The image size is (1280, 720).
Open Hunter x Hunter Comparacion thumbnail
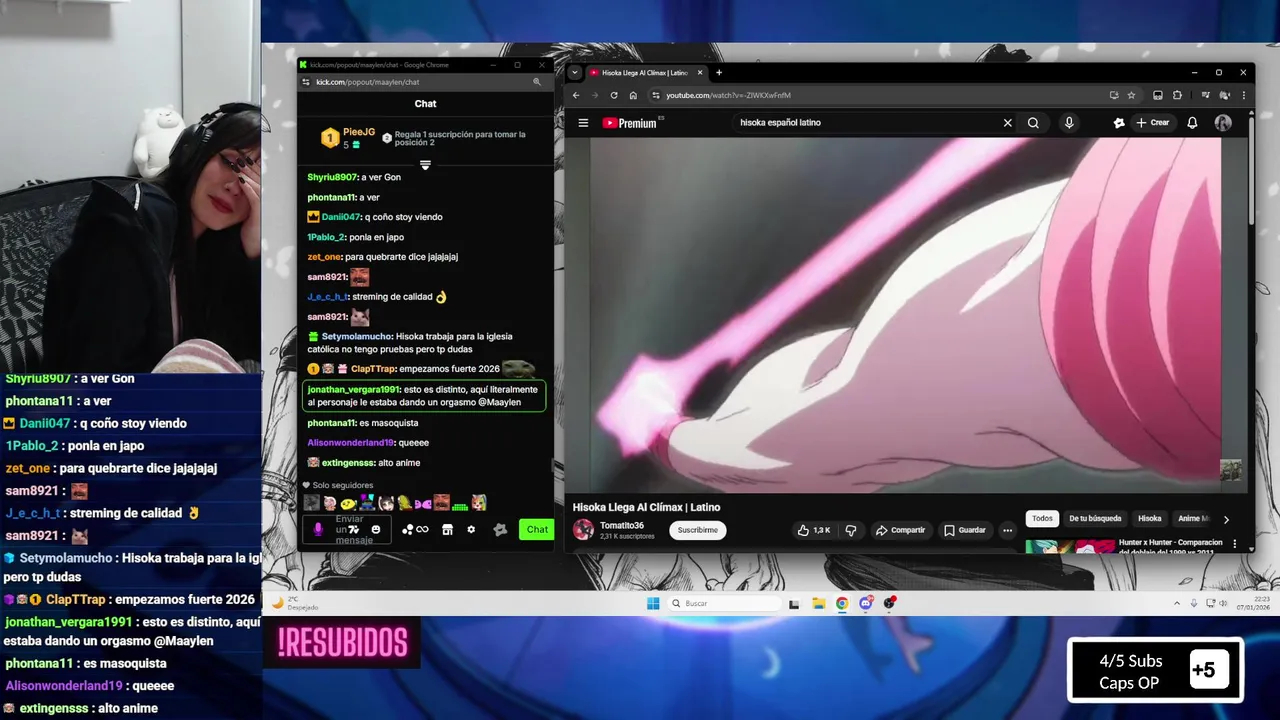[1068, 546]
